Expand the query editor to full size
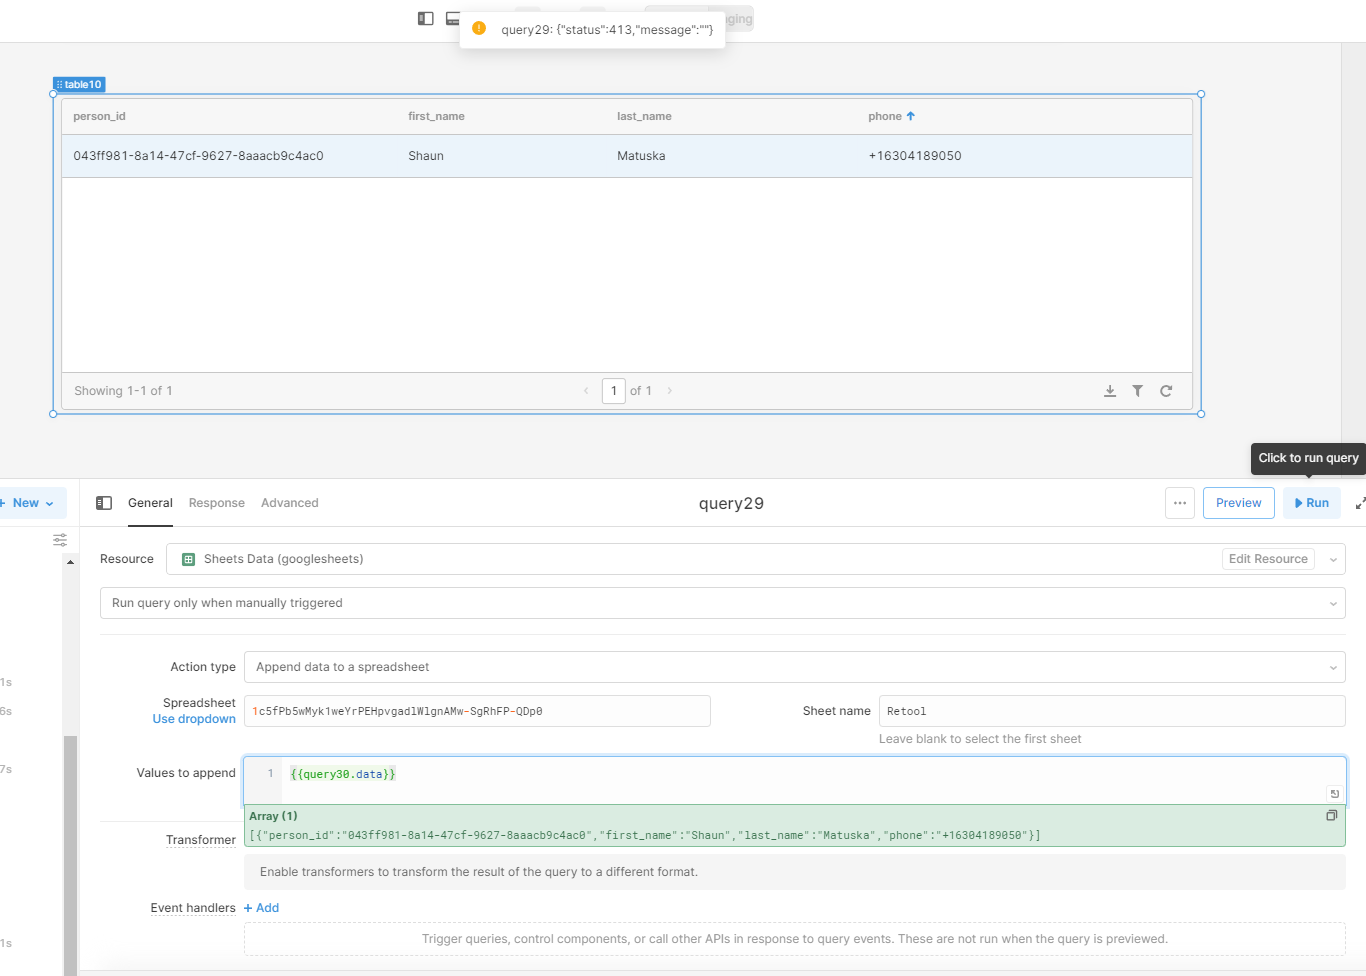The width and height of the screenshot is (1366, 976). point(1360,503)
